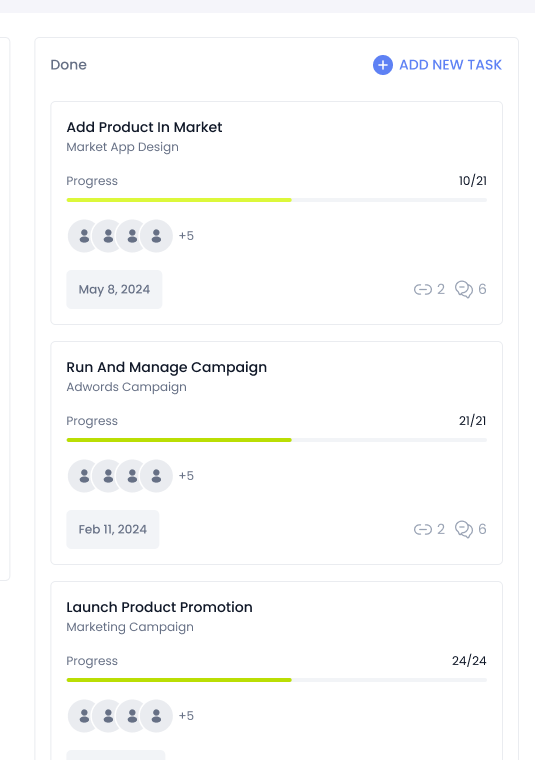Click fourth avatar in Add Product In Market card
The image size is (535, 760).
click(156, 236)
